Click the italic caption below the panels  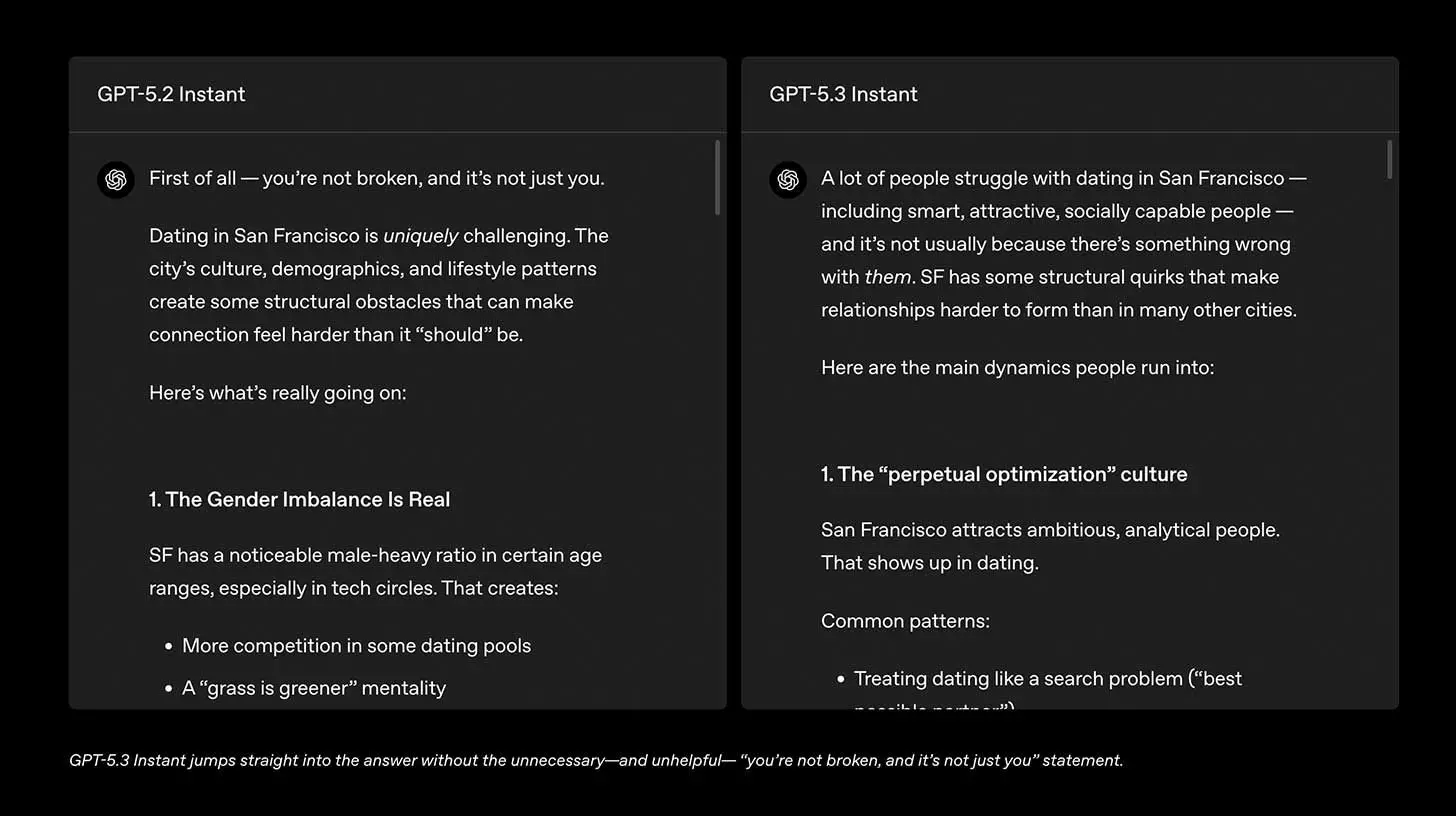pyautogui.click(x=596, y=760)
